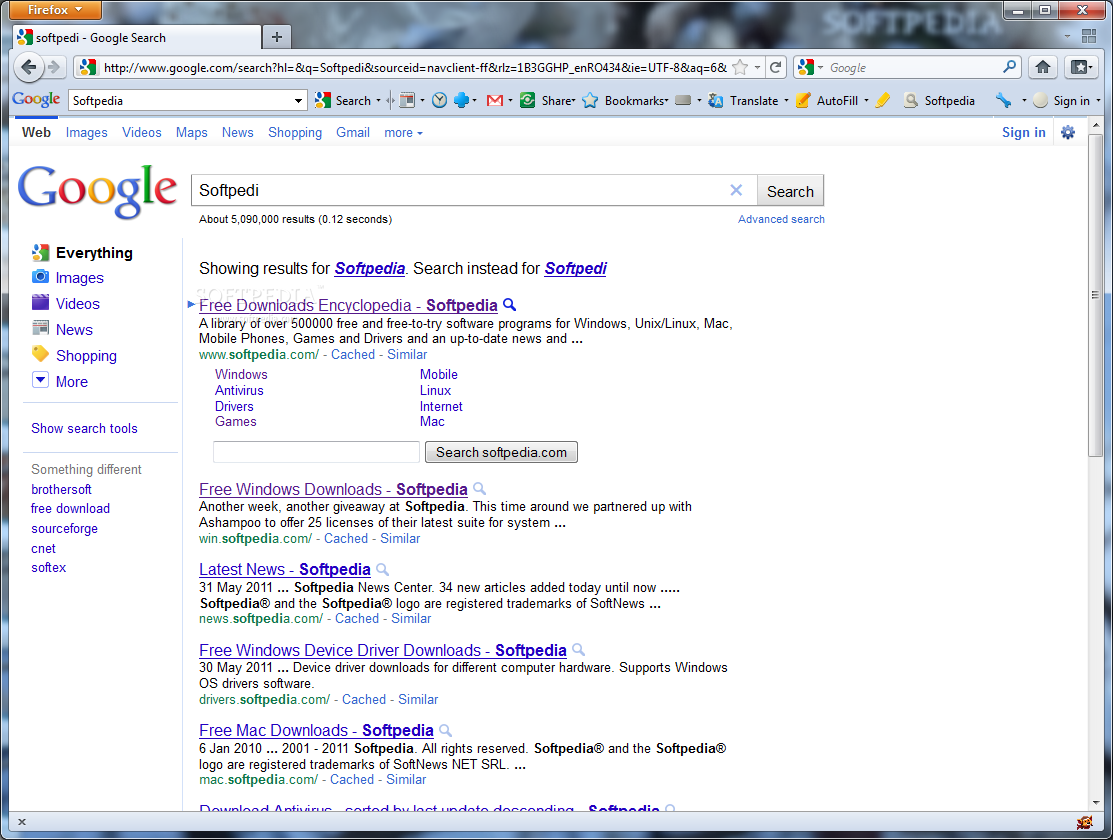
Task: Click the Translate toolbar button
Action: click(x=744, y=101)
